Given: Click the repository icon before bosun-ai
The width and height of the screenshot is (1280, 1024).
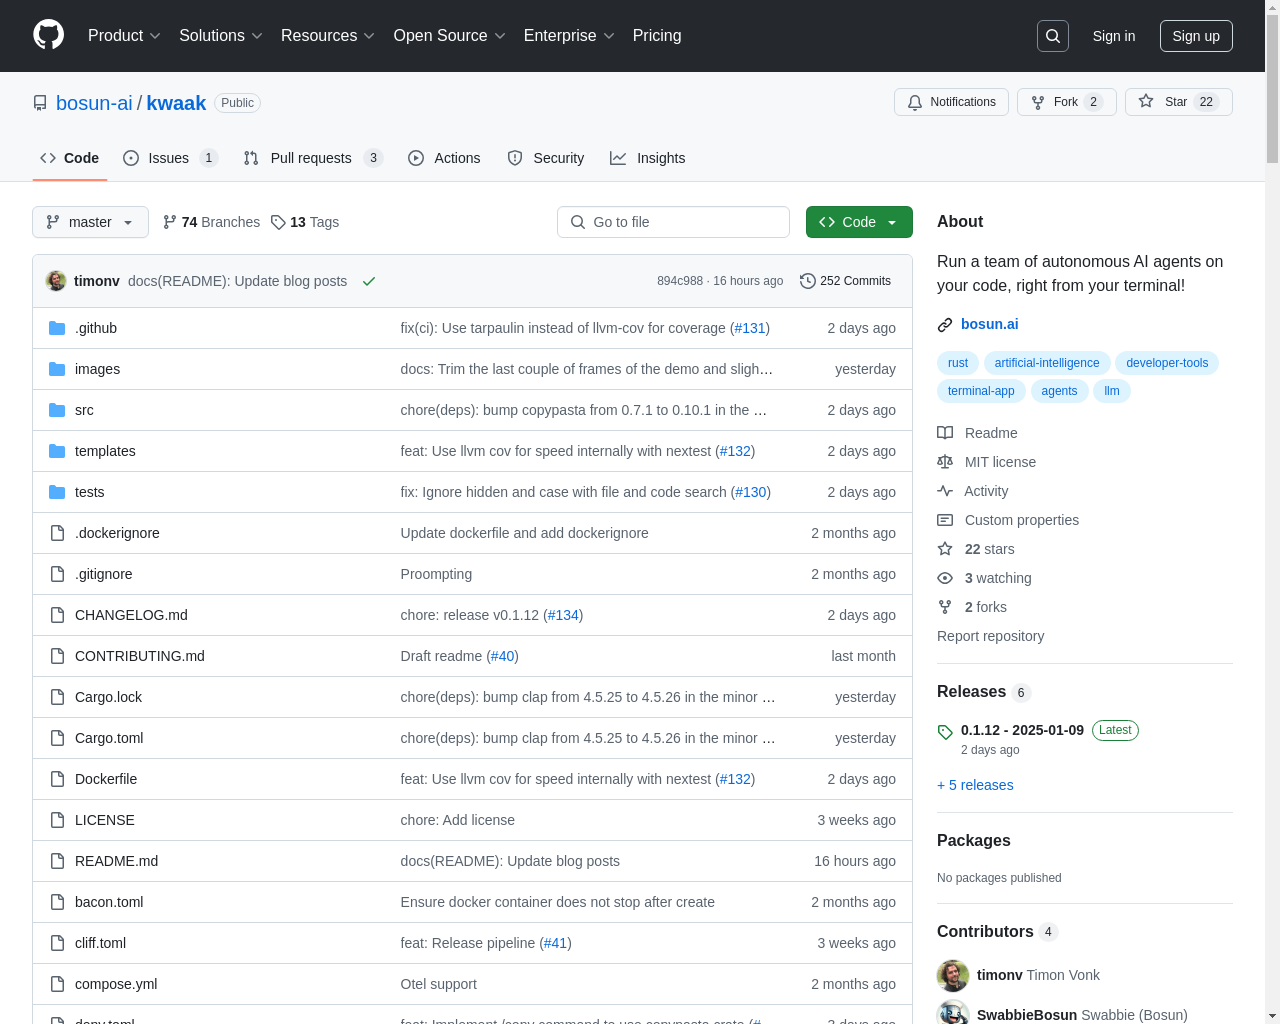Looking at the screenshot, I should [x=40, y=103].
